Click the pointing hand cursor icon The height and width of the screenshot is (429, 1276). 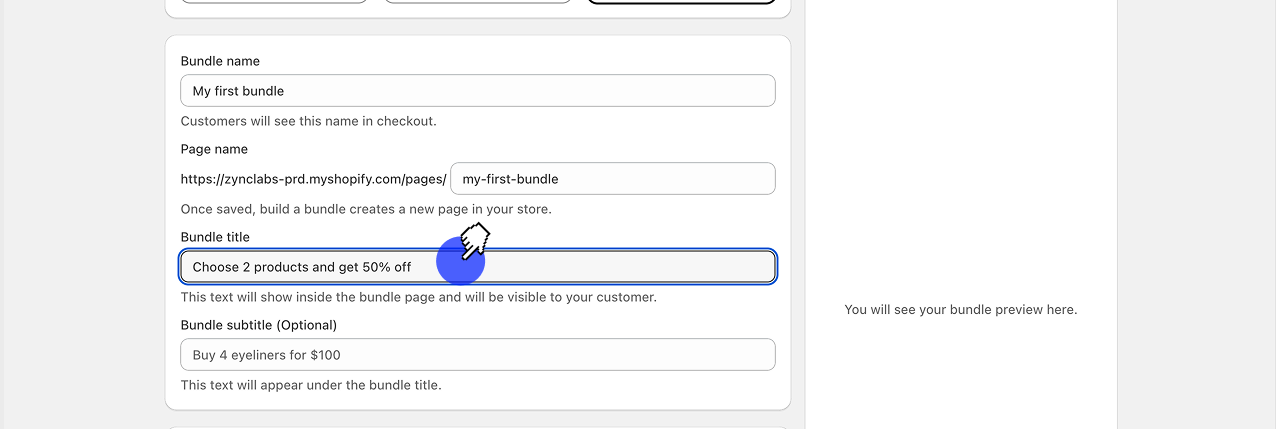(474, 241)
